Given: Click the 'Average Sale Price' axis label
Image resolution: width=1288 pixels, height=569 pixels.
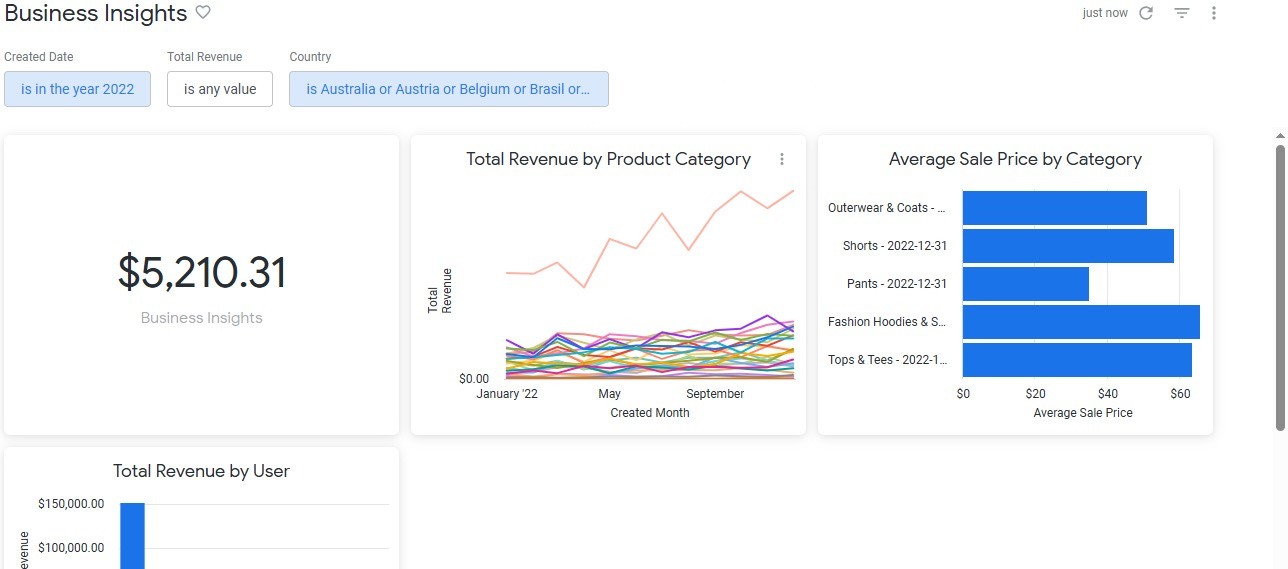Looking at the screenshot, I should point(1083,412).
